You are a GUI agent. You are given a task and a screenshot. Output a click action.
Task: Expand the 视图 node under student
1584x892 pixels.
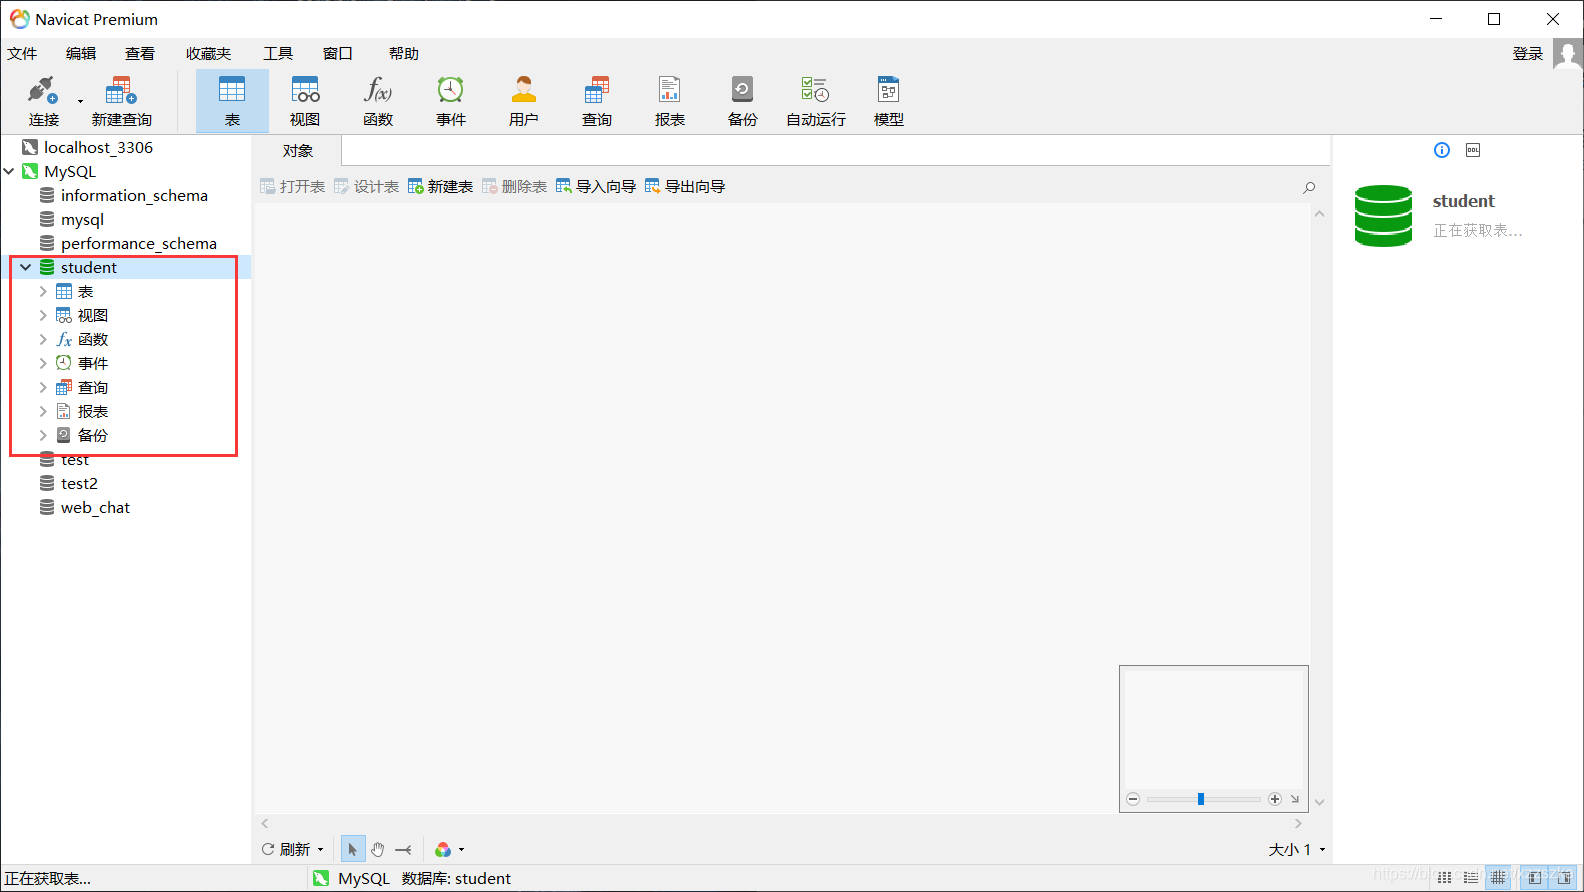pos(43,316)
